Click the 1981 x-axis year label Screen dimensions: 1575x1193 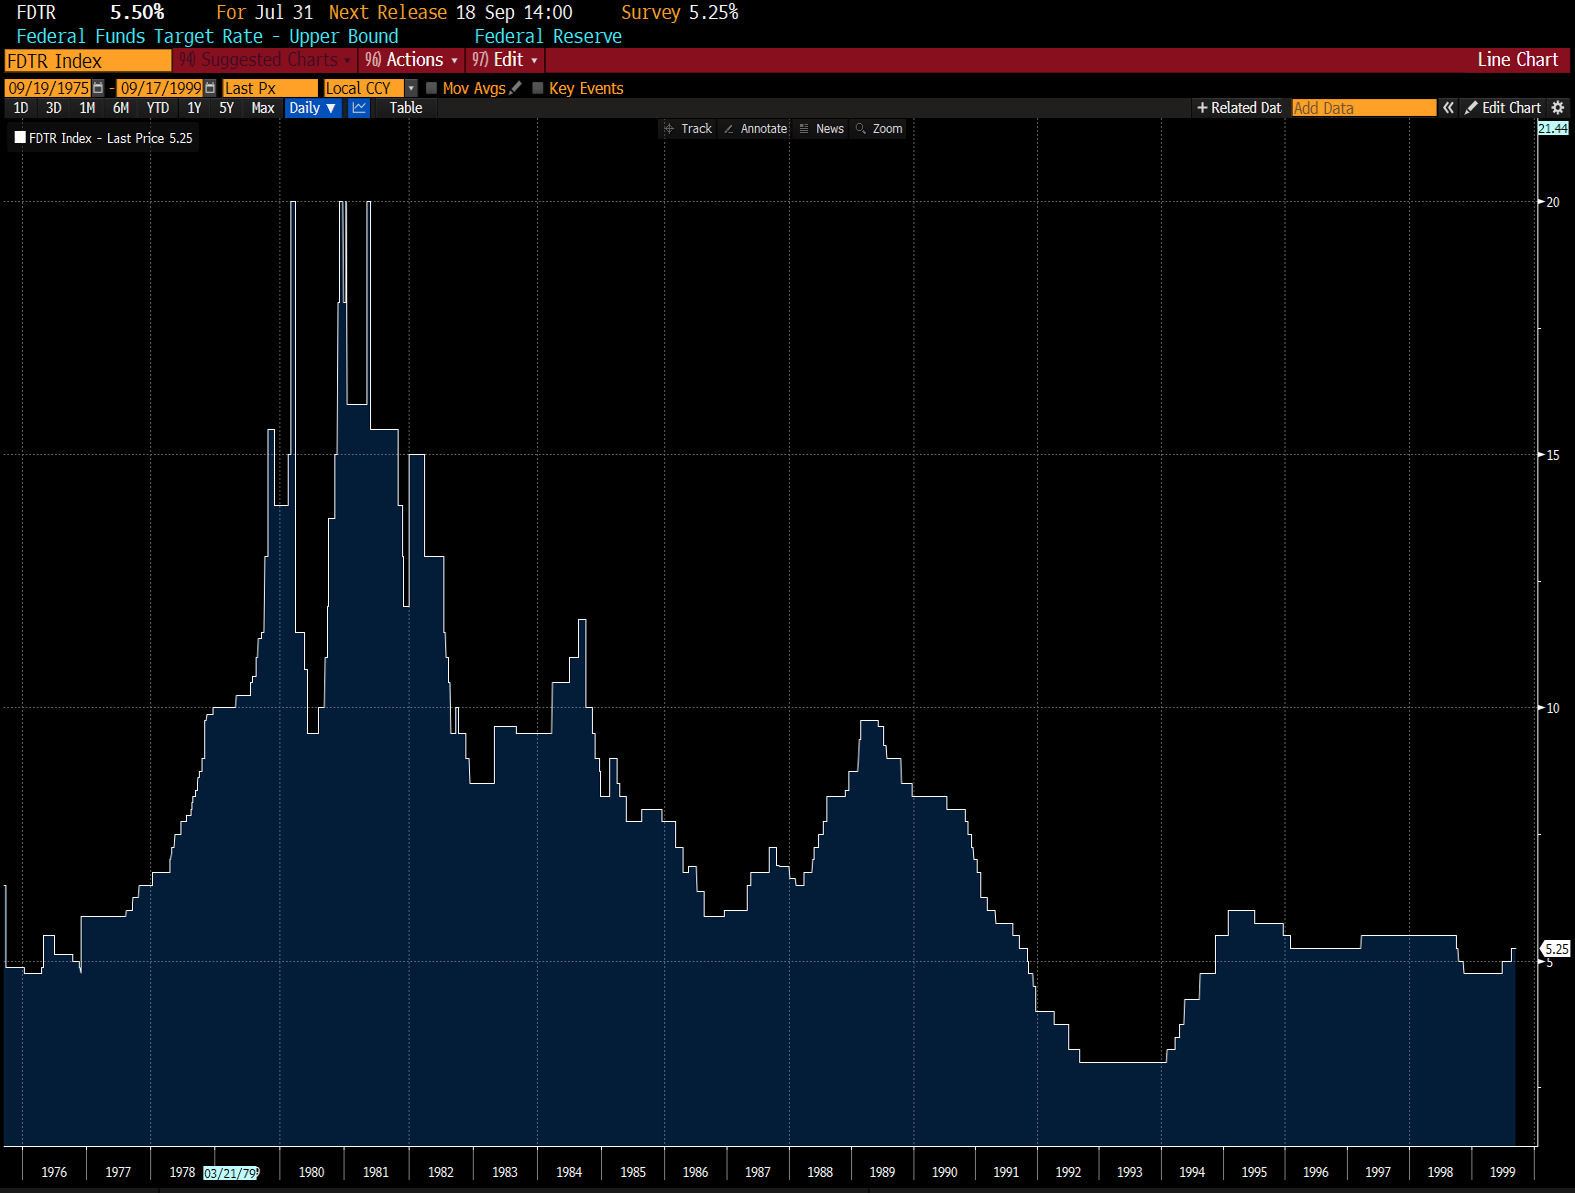[376, 1172]
